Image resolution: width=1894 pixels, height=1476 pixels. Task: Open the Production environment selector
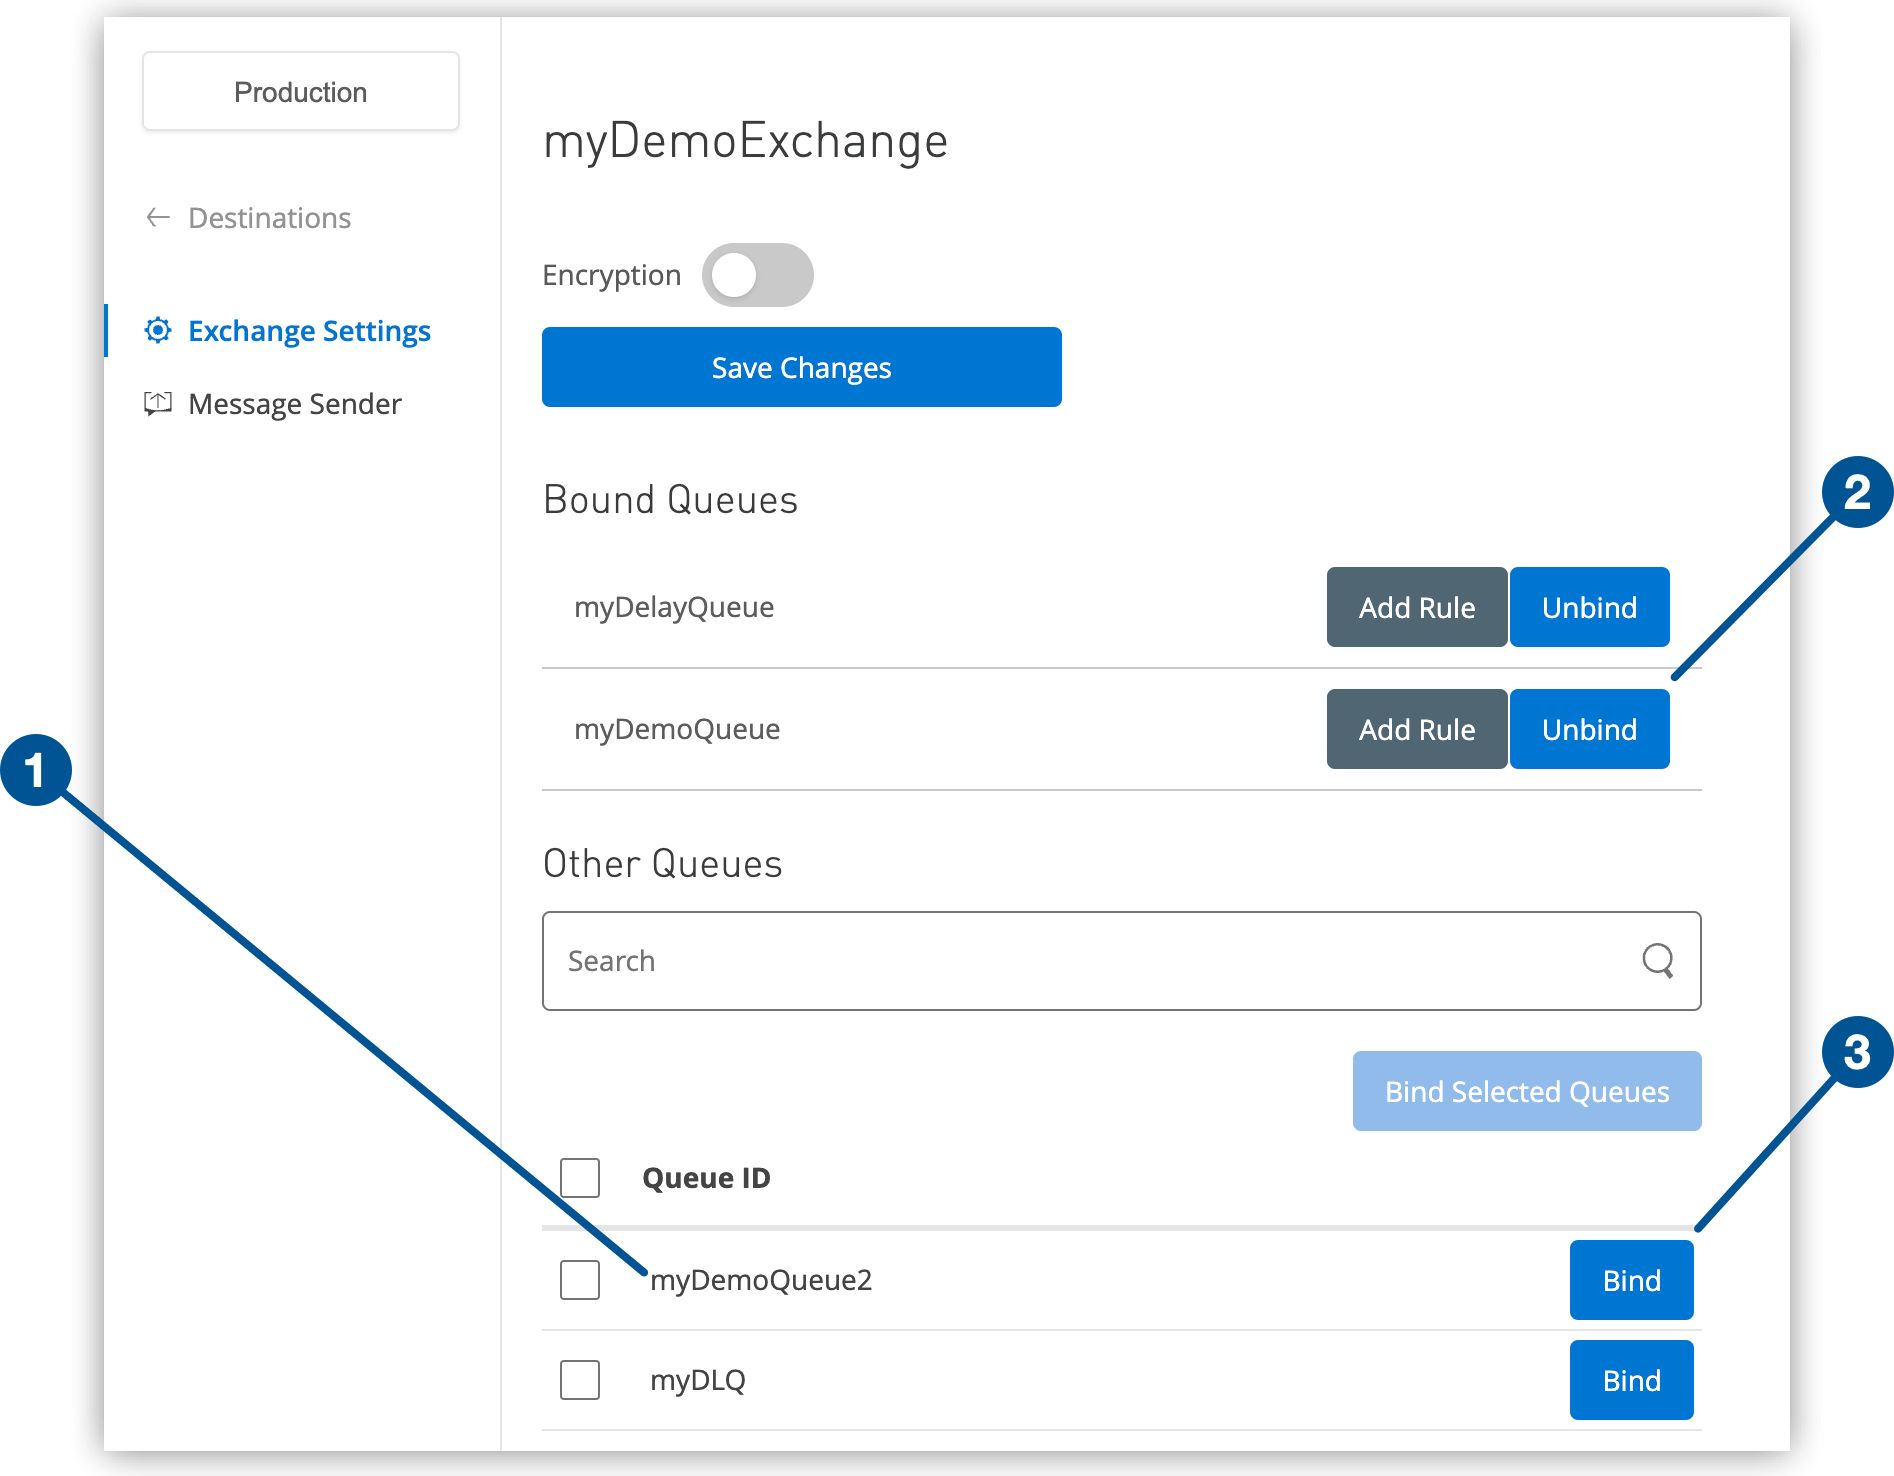click(300, 92)
